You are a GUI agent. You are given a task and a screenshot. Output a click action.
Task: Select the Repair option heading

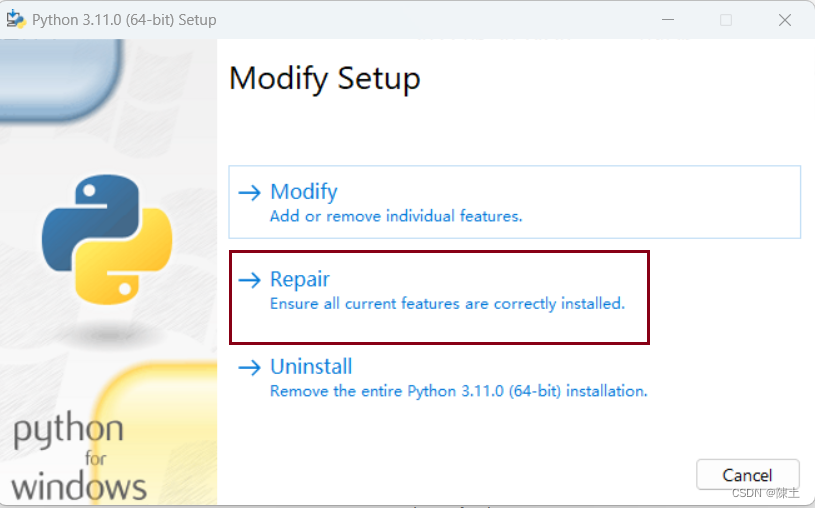(299, 279)
